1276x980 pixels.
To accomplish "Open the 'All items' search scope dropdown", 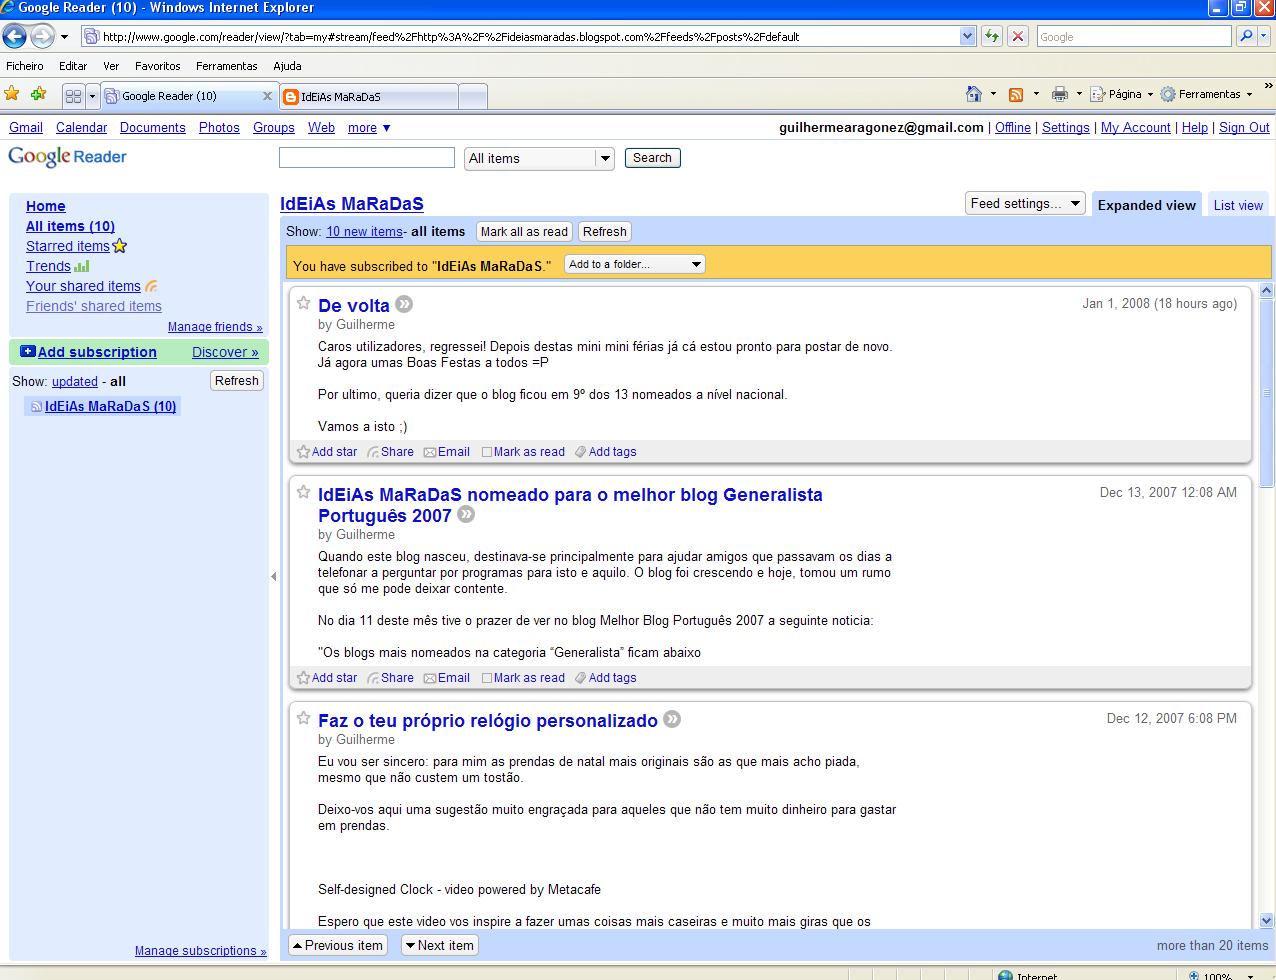I will click(604, 158).
